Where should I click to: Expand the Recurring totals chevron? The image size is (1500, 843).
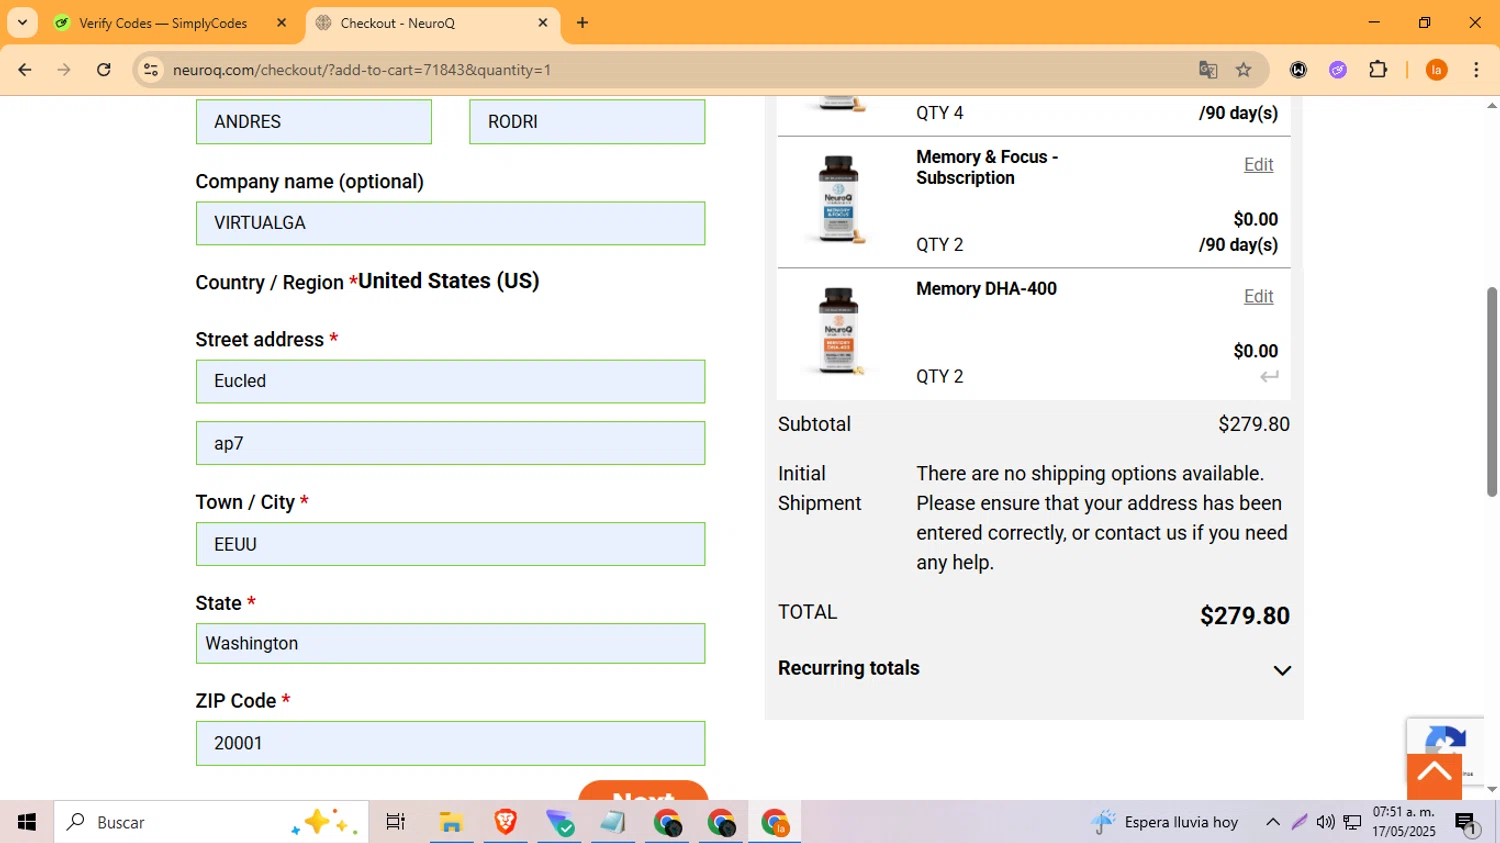1282,670
